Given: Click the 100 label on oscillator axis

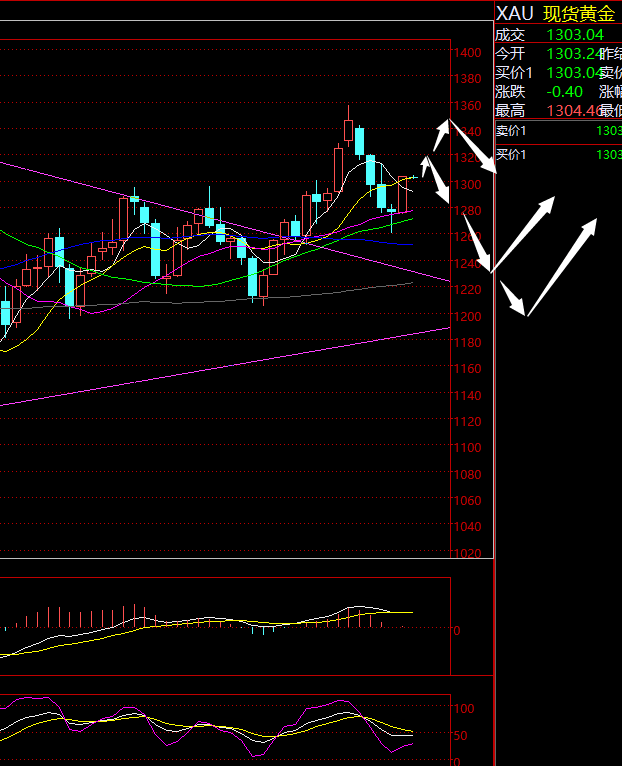Looking at the screenshot, I should click(464, 709).
